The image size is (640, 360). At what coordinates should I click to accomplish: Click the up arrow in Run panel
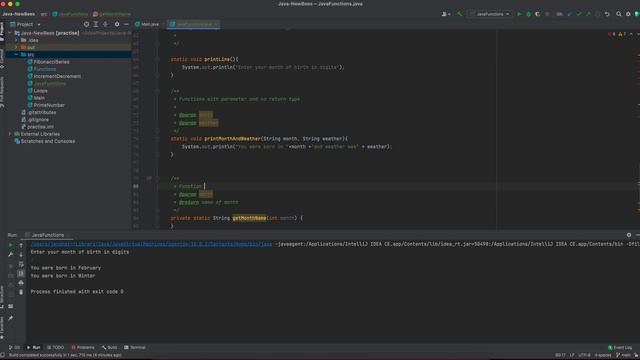pos(21,245)
